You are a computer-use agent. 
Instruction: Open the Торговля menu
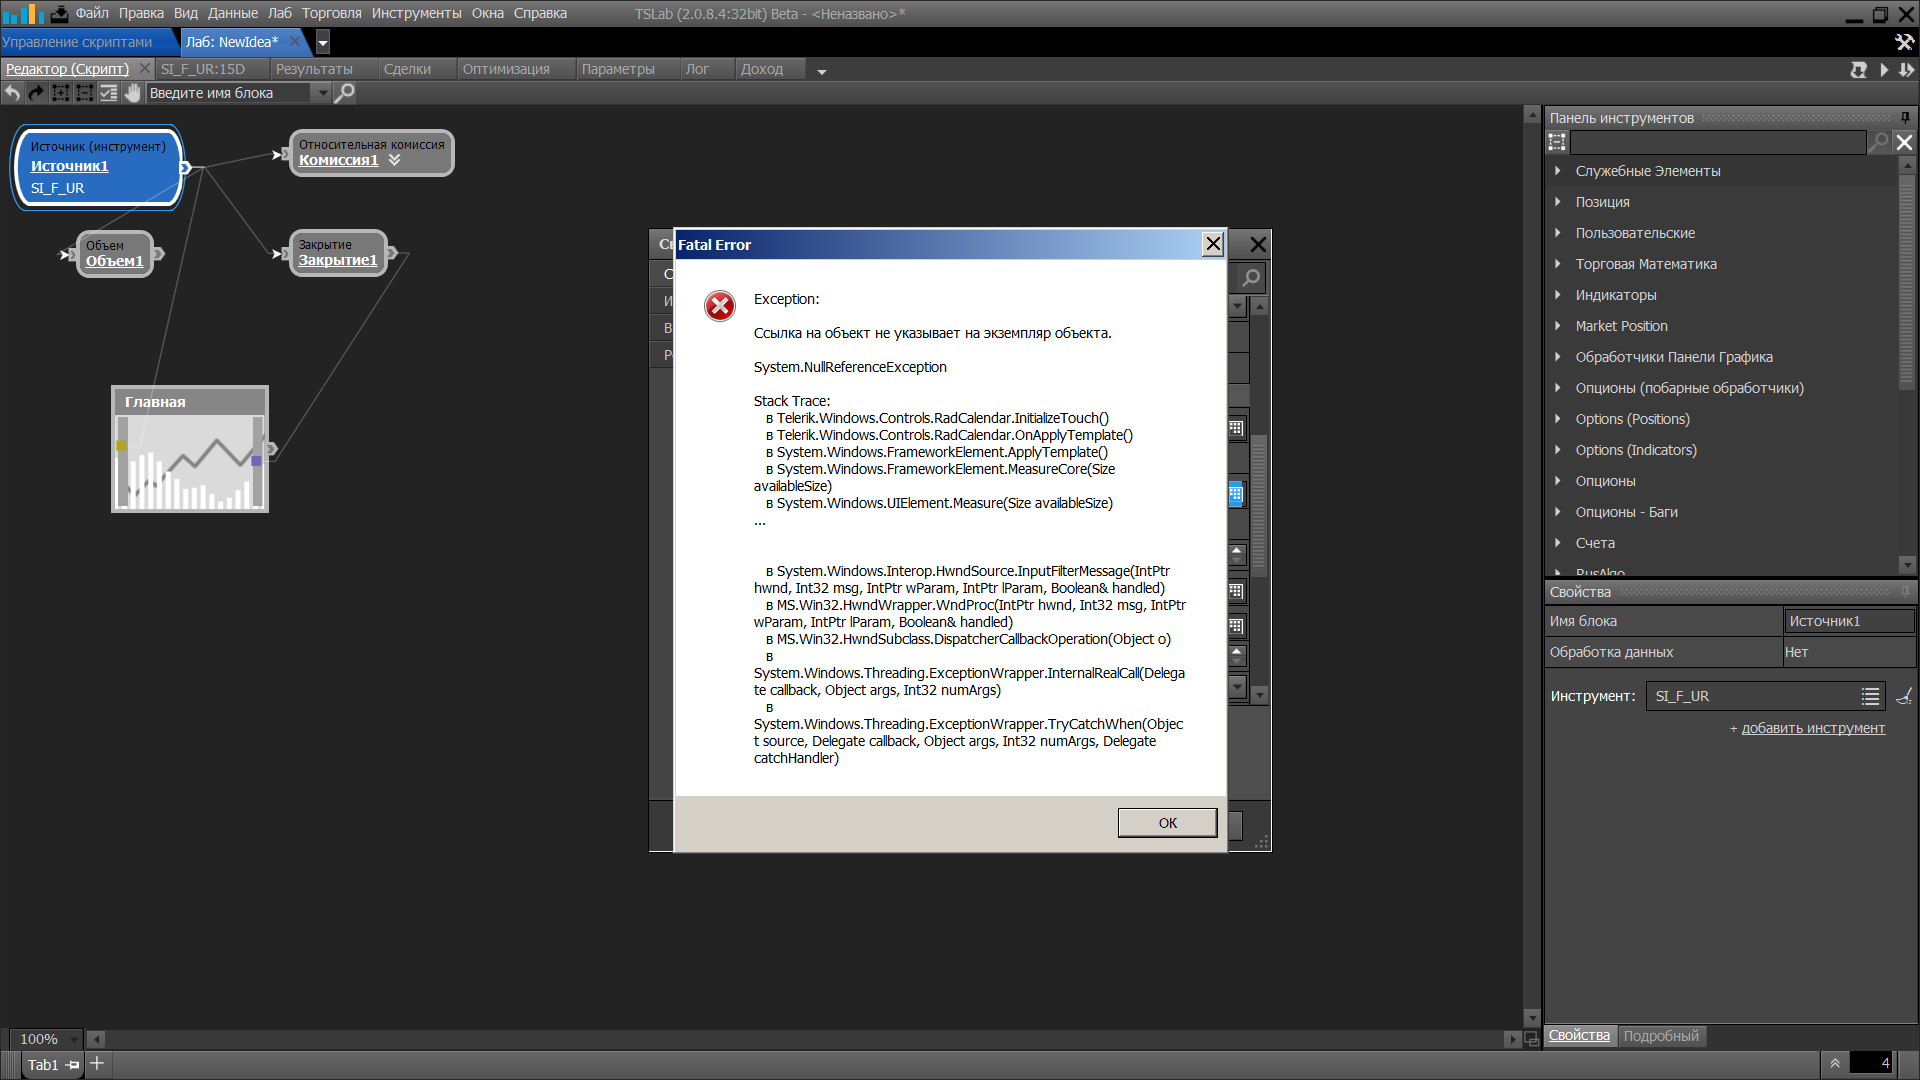pyautogui.click(x=331, y=13)
